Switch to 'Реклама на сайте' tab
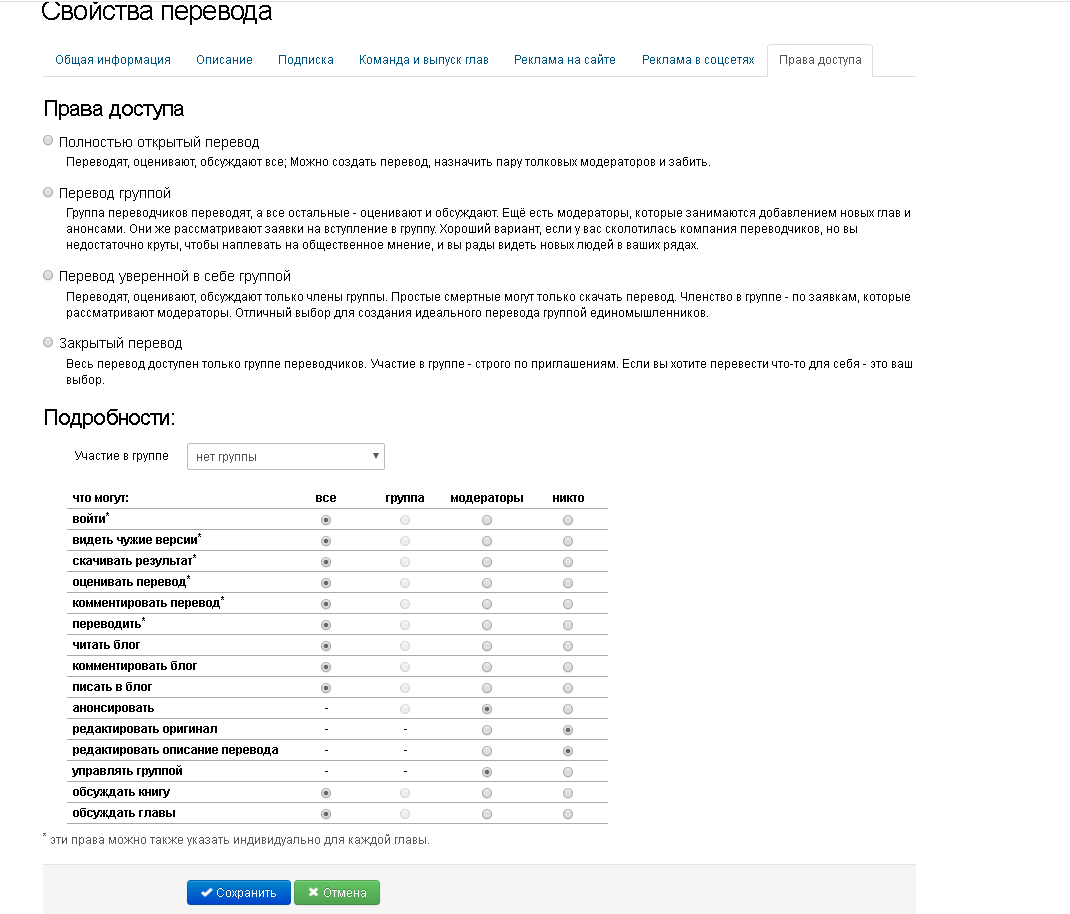Screen dimensions: 1070x914 (565, 60)
